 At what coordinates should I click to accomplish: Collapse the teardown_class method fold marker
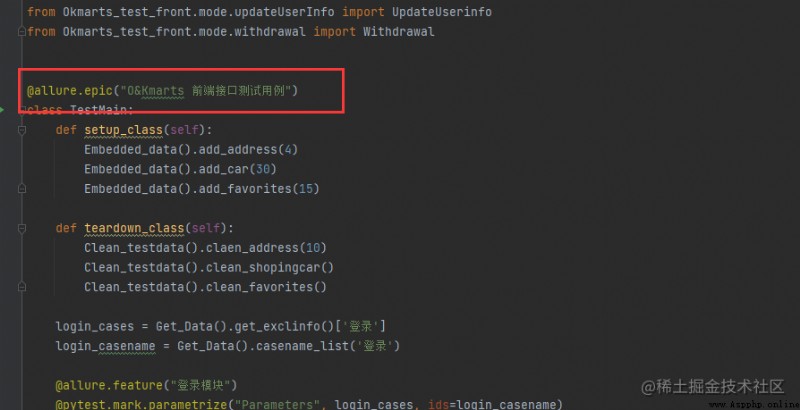tap(22, 228)
